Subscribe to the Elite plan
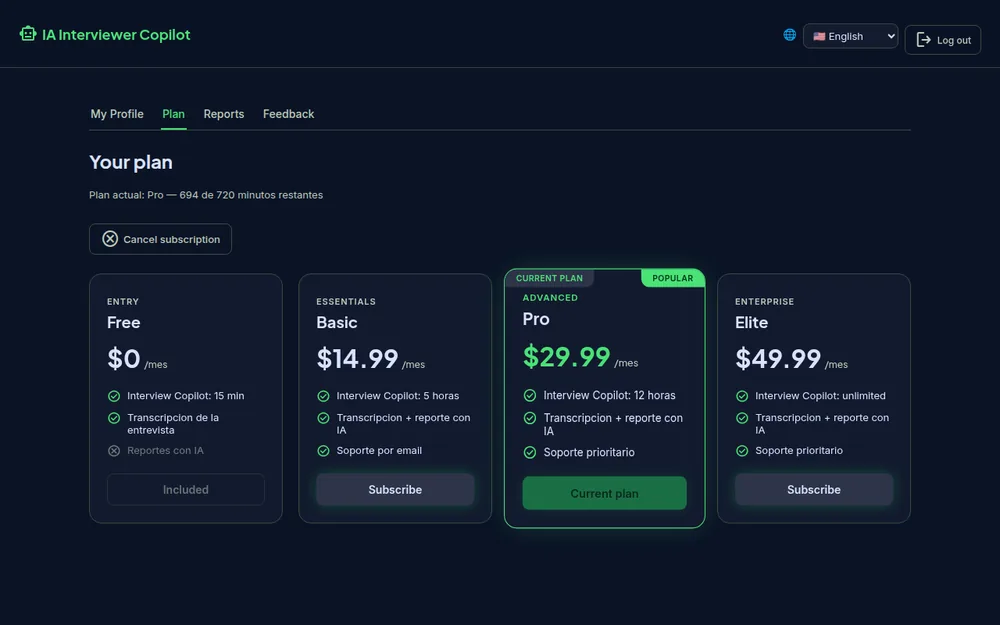Viewport: 1000px width, 625px height. 814,490
